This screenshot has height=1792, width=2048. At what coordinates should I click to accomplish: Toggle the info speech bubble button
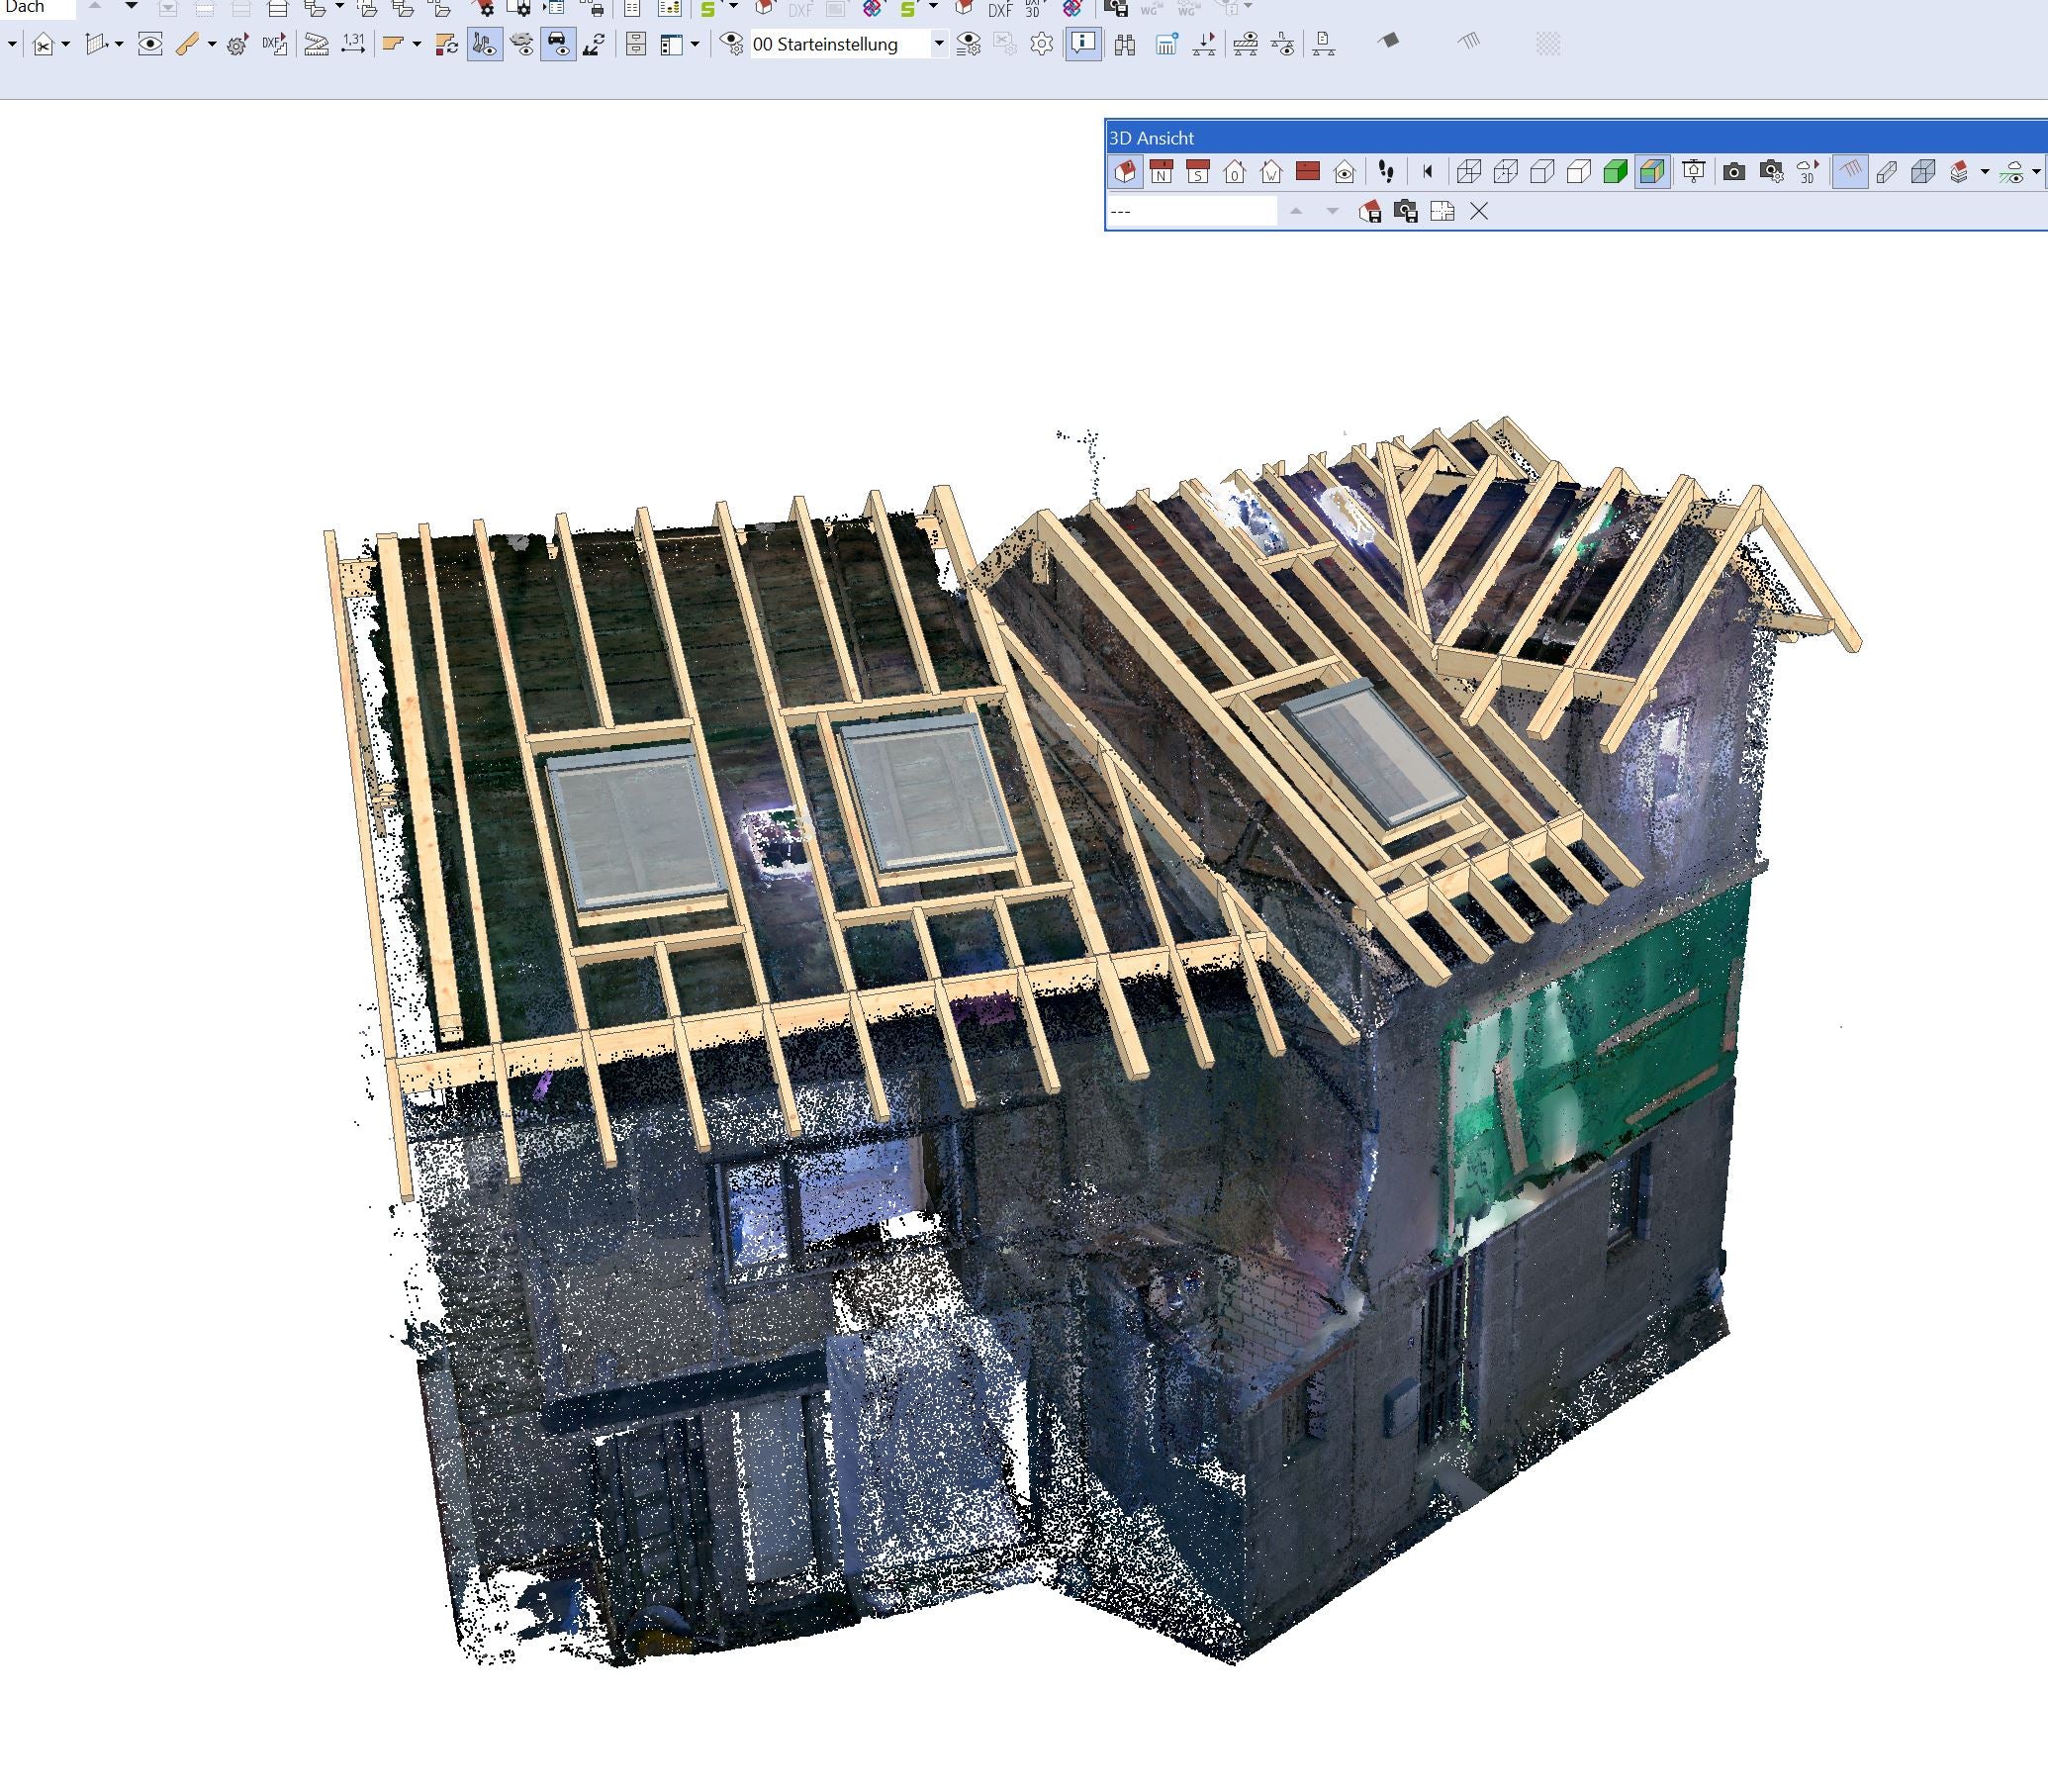click(x=1083, y=44)
